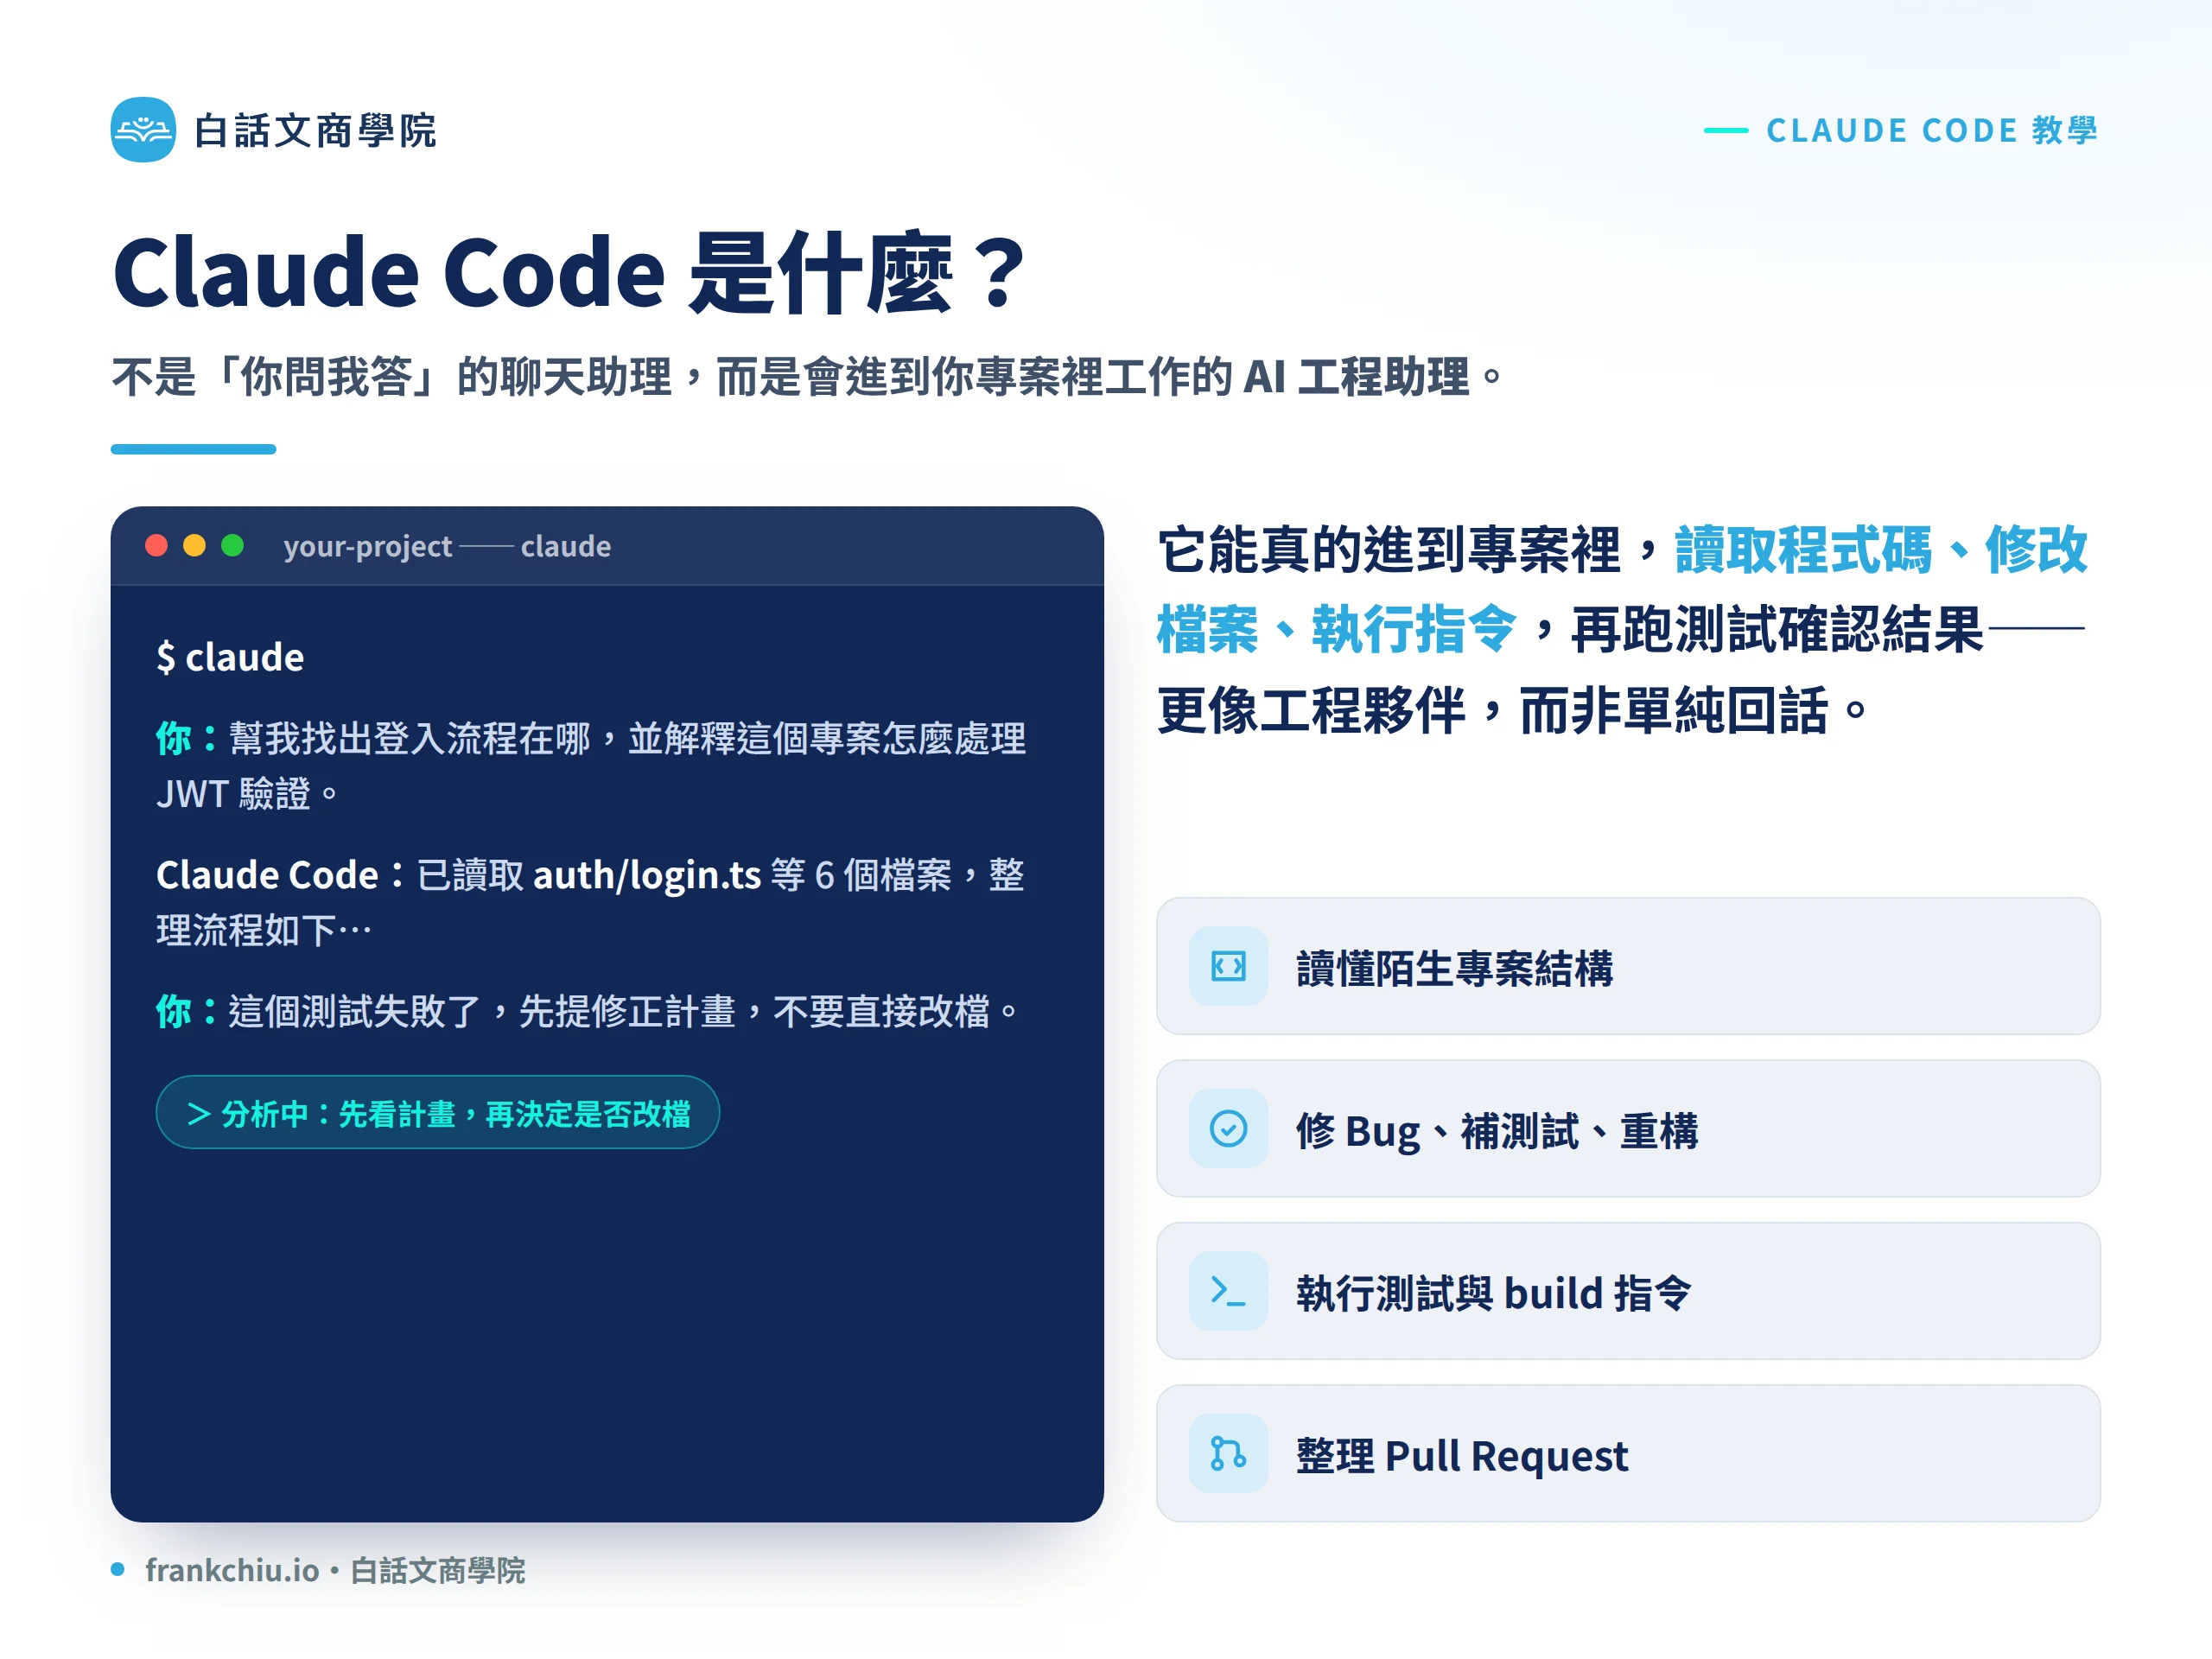Click the 白話文商學院 logo icon
The image size is (2212, 1659).
[143, 130]
